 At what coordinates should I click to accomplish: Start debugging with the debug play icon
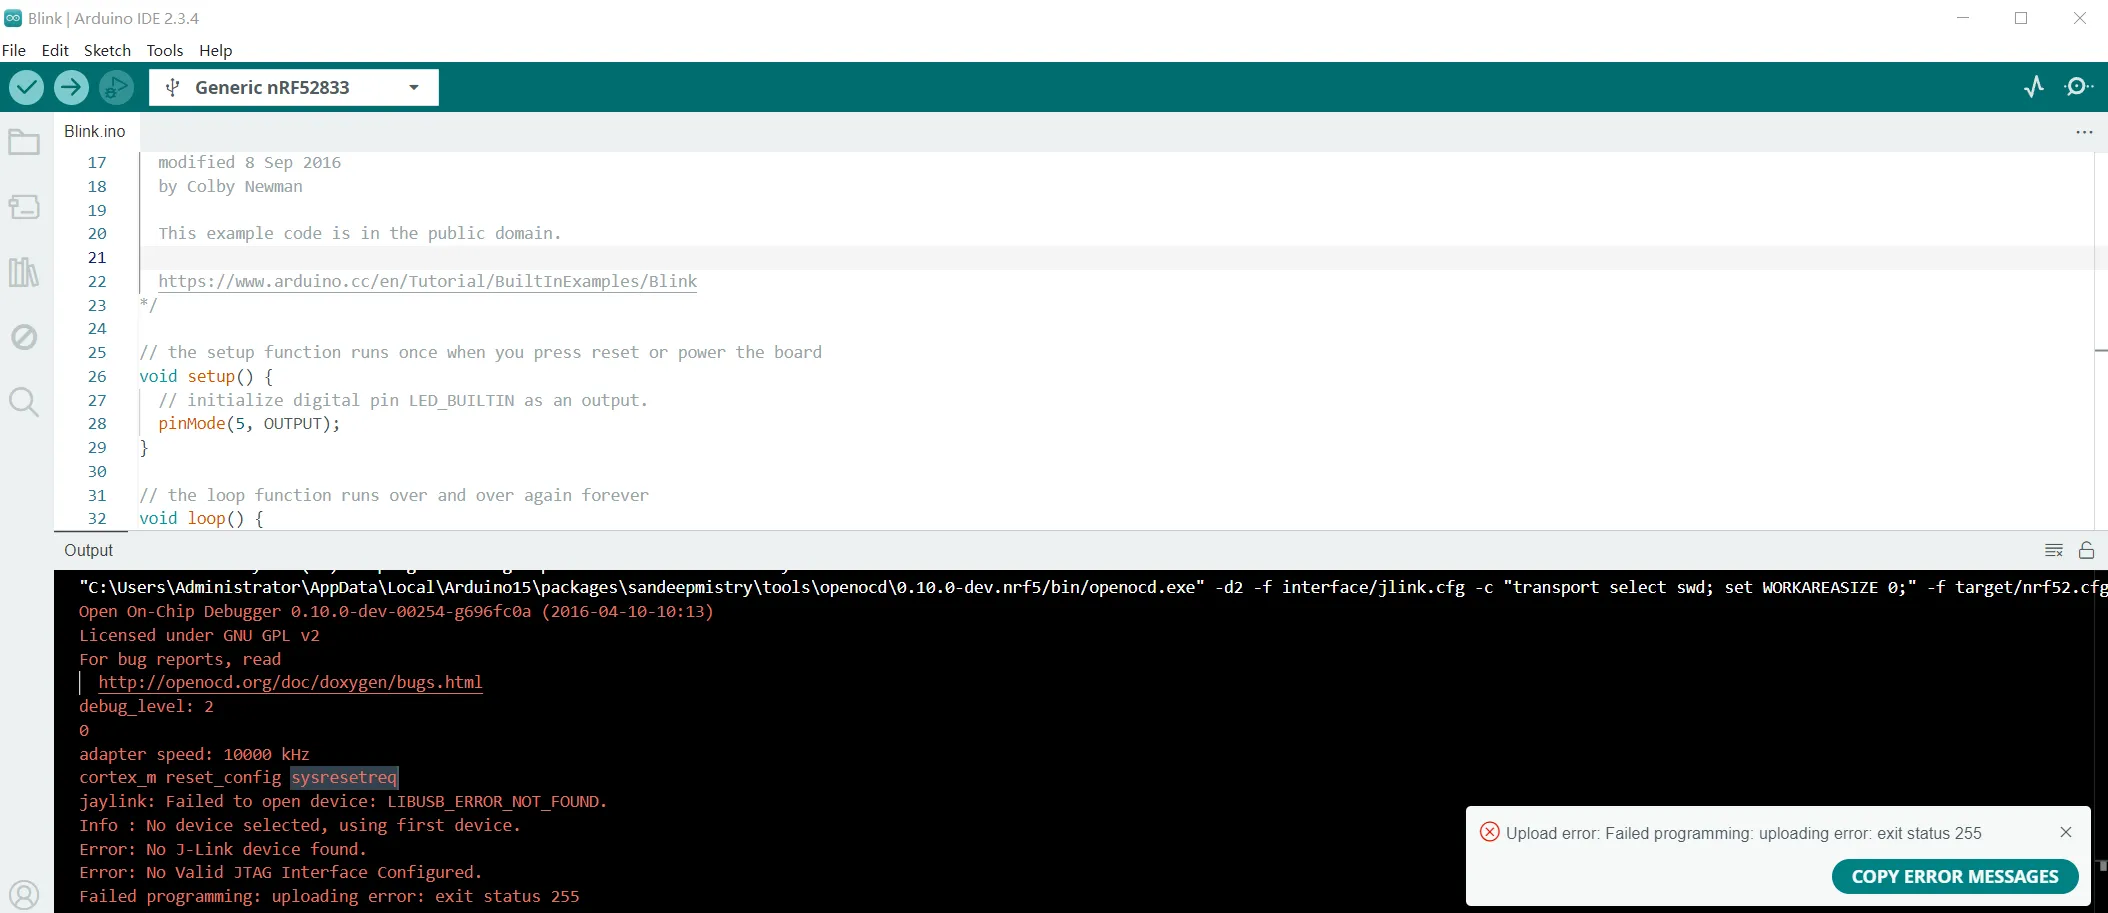click(x=116, y=88)
